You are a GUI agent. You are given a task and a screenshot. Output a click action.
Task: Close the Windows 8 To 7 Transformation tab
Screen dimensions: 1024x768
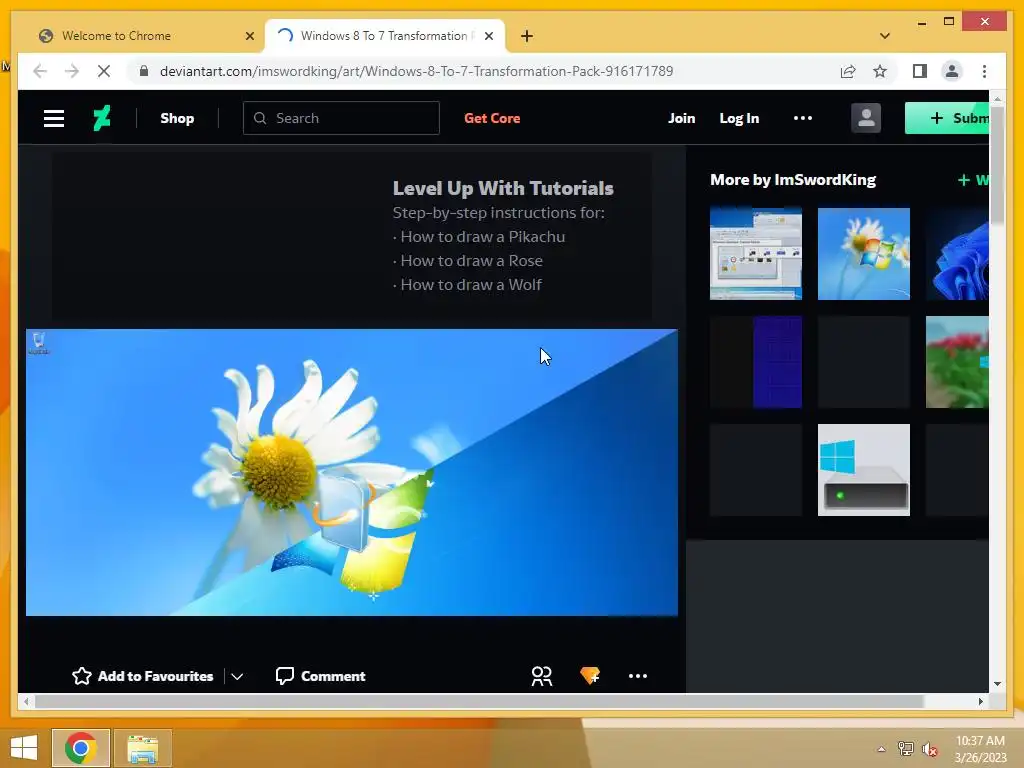pyautogui.click(x=488, y=36)
